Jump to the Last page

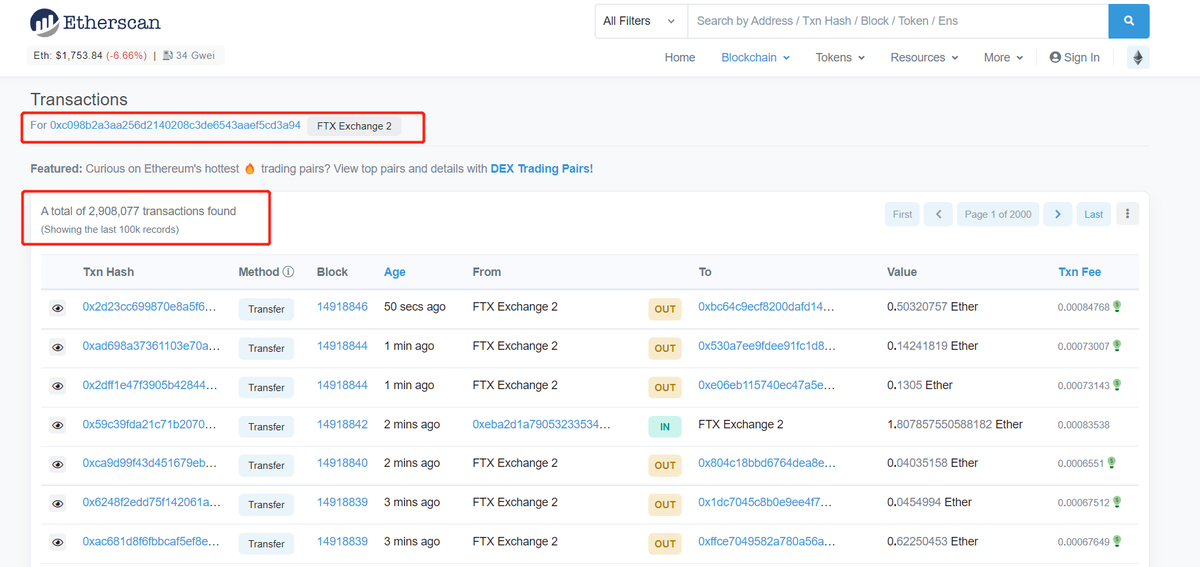click(1094, 214)
